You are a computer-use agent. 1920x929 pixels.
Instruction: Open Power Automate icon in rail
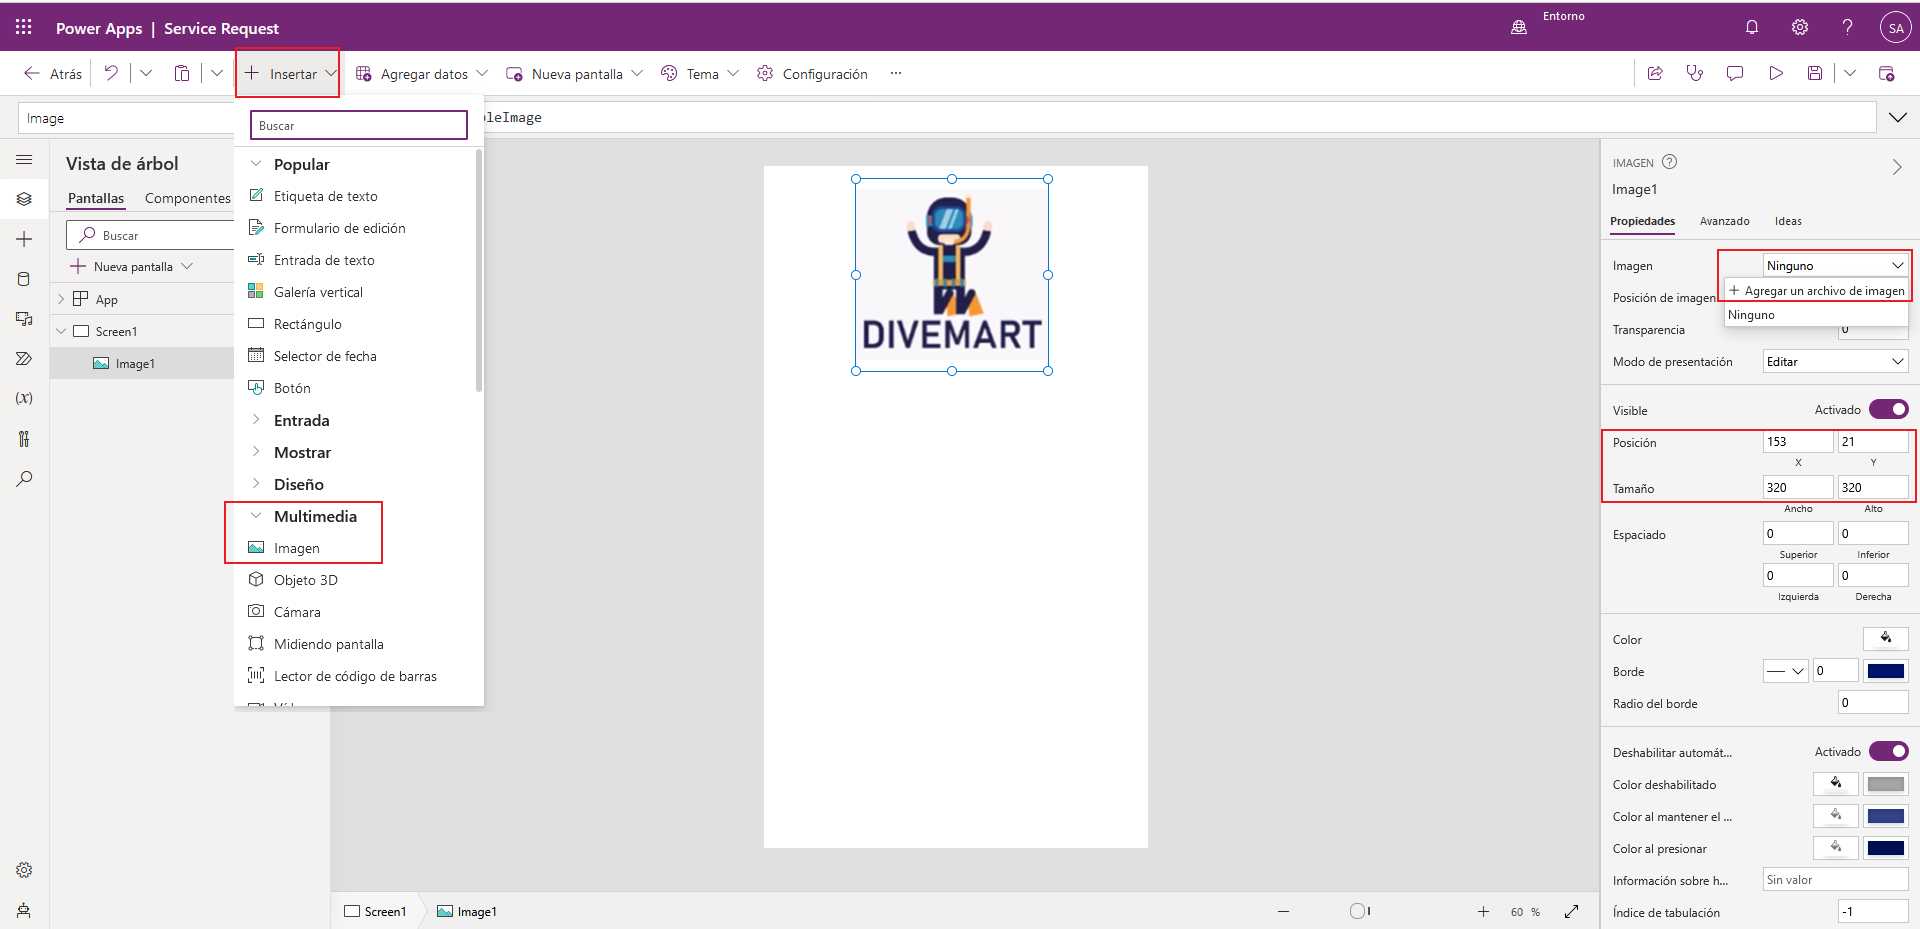pos(24,358)
